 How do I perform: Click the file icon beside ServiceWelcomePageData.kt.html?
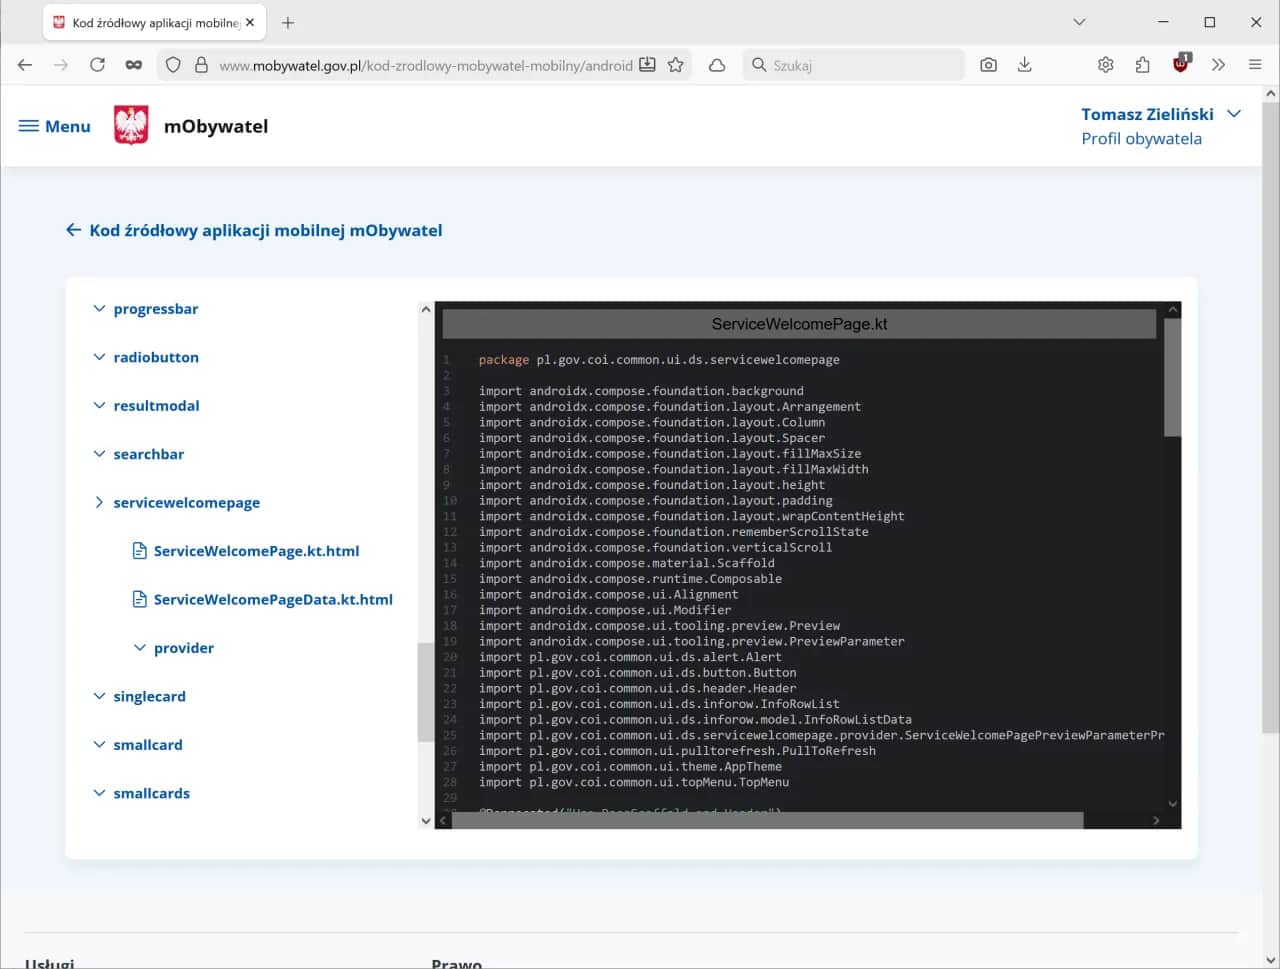point(140,599)
